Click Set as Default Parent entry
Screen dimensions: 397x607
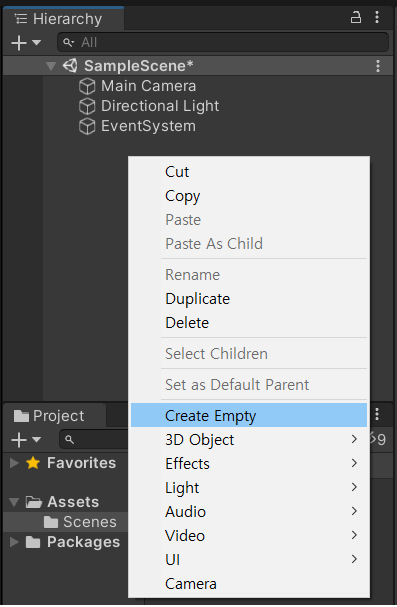(249, 385)
